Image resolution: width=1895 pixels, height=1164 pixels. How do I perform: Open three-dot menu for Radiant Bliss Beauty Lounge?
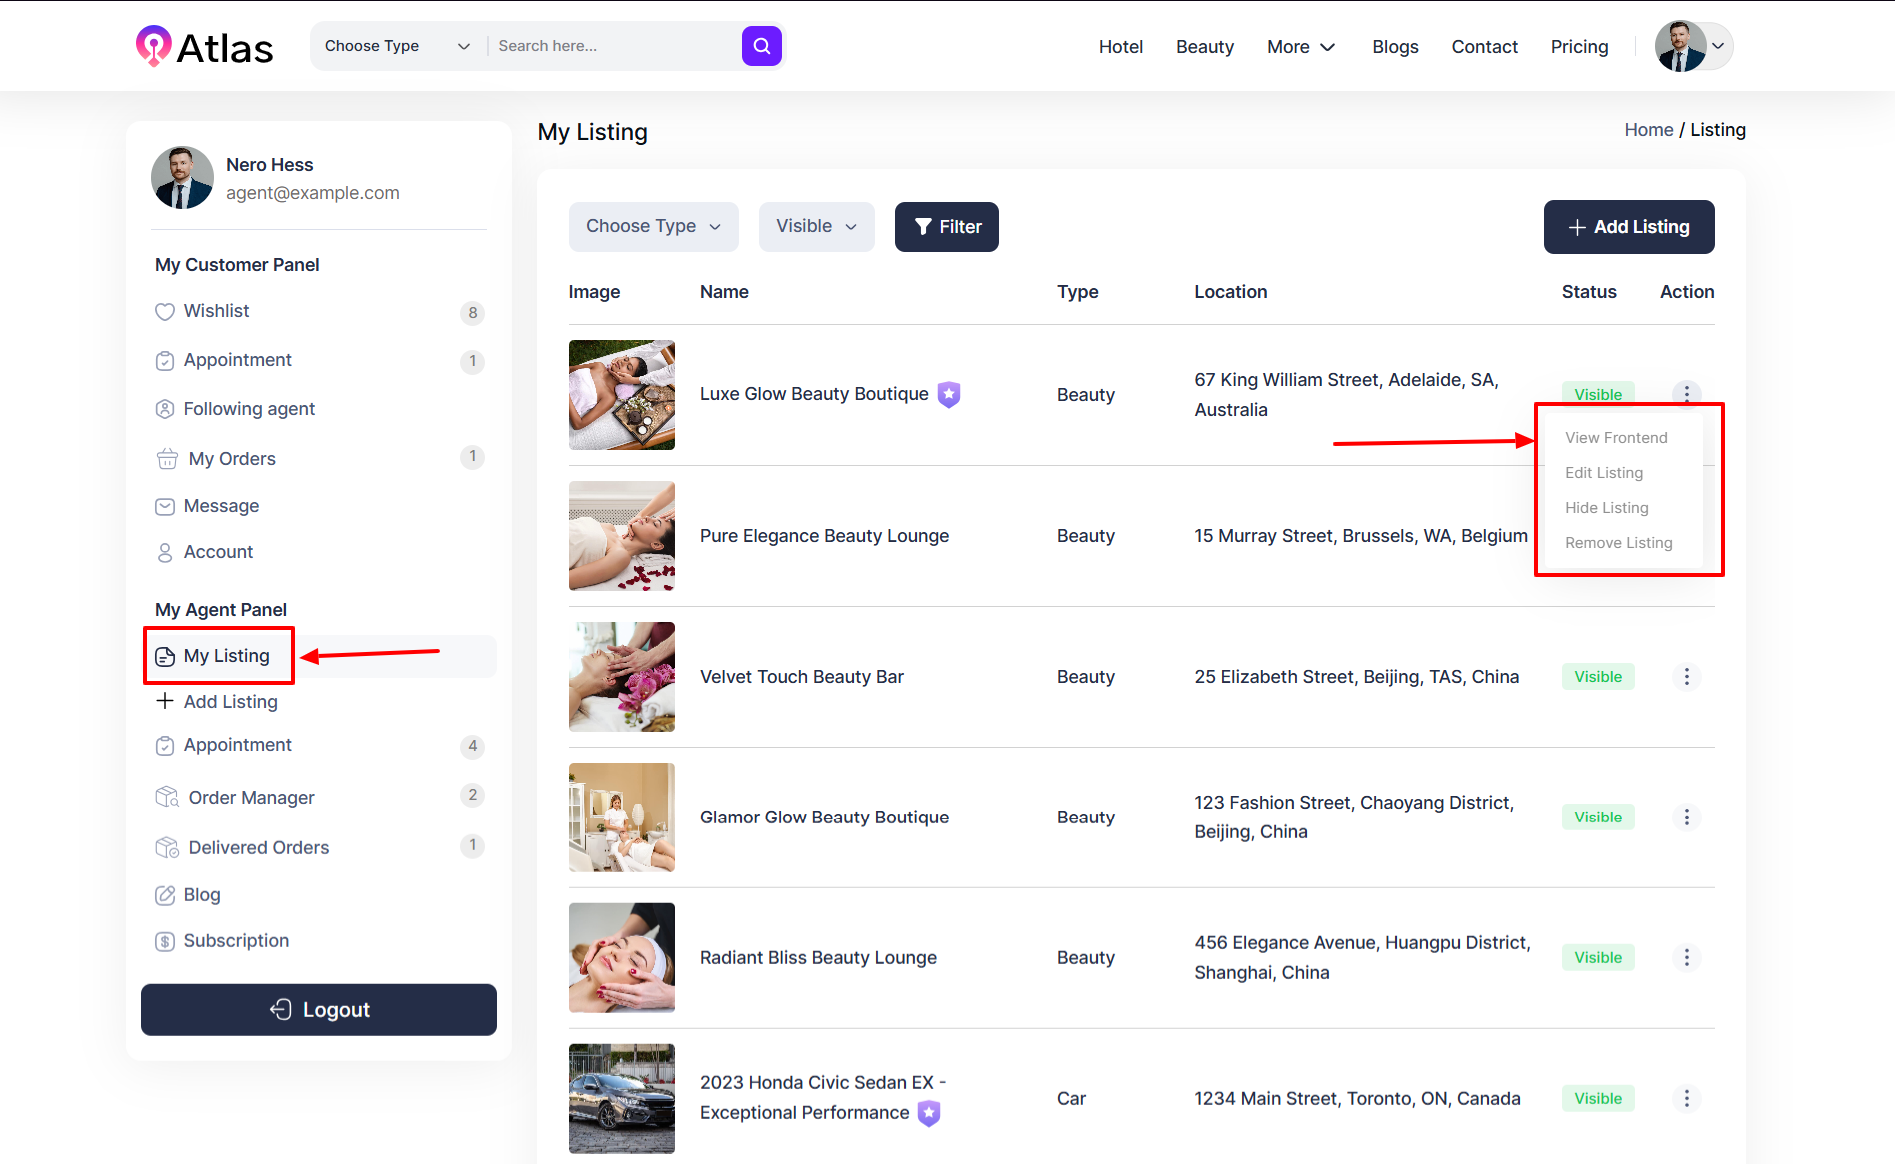(1686, 958)
